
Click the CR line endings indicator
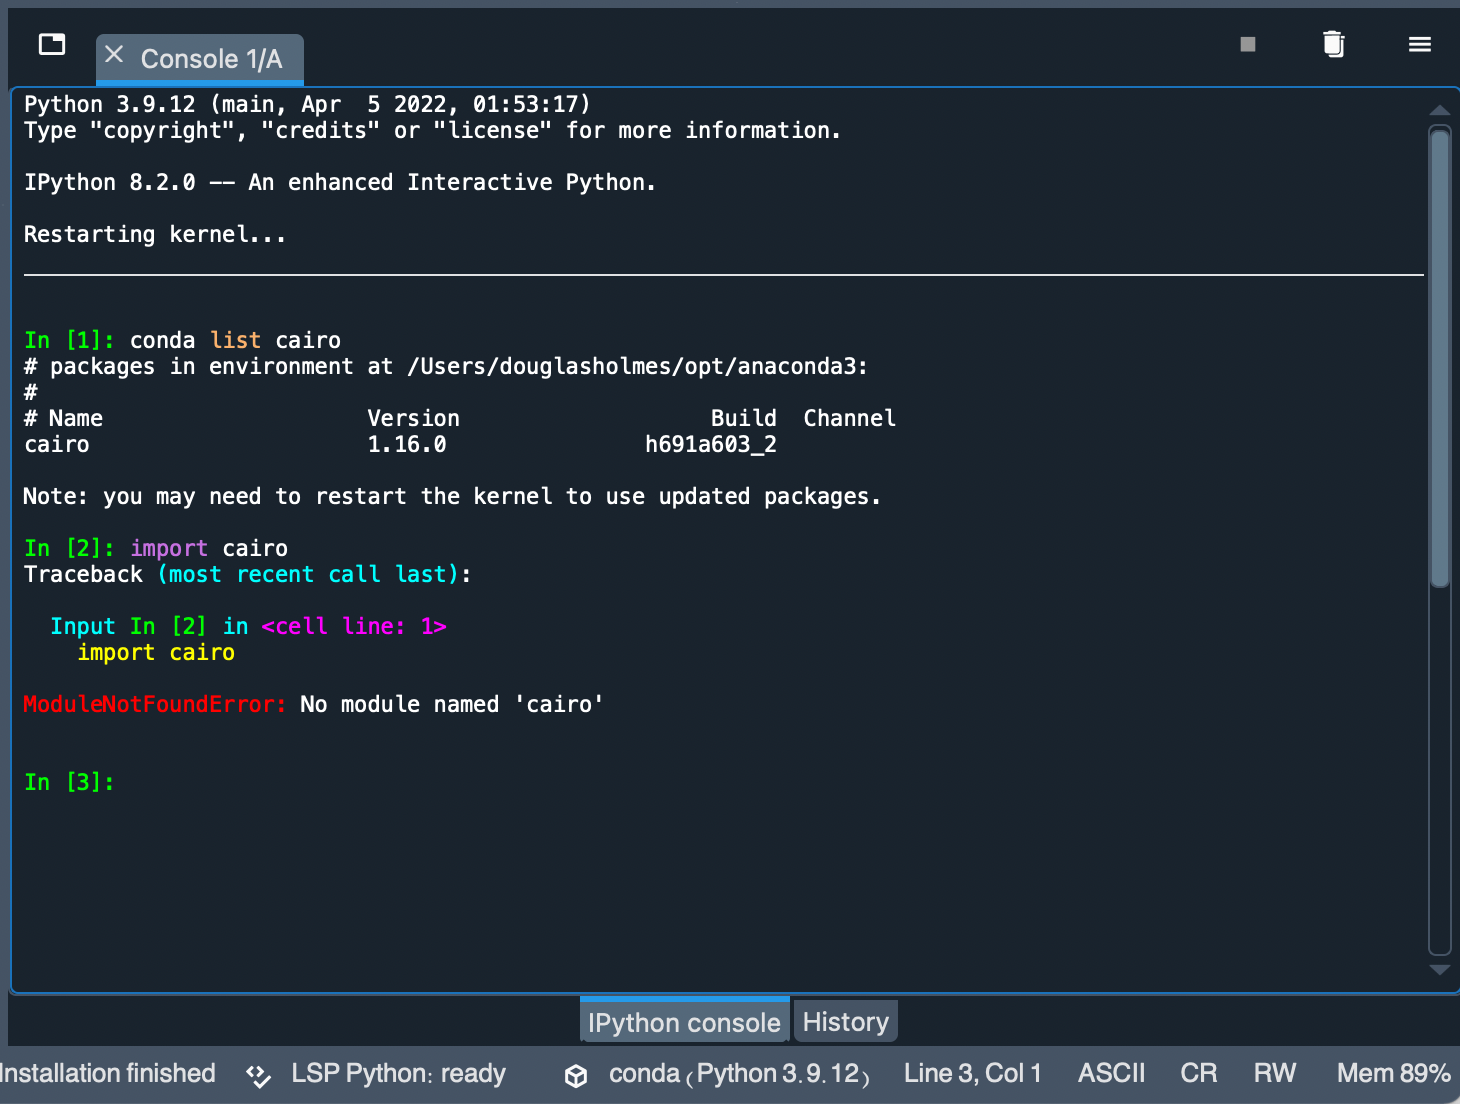[1199, 1074]
